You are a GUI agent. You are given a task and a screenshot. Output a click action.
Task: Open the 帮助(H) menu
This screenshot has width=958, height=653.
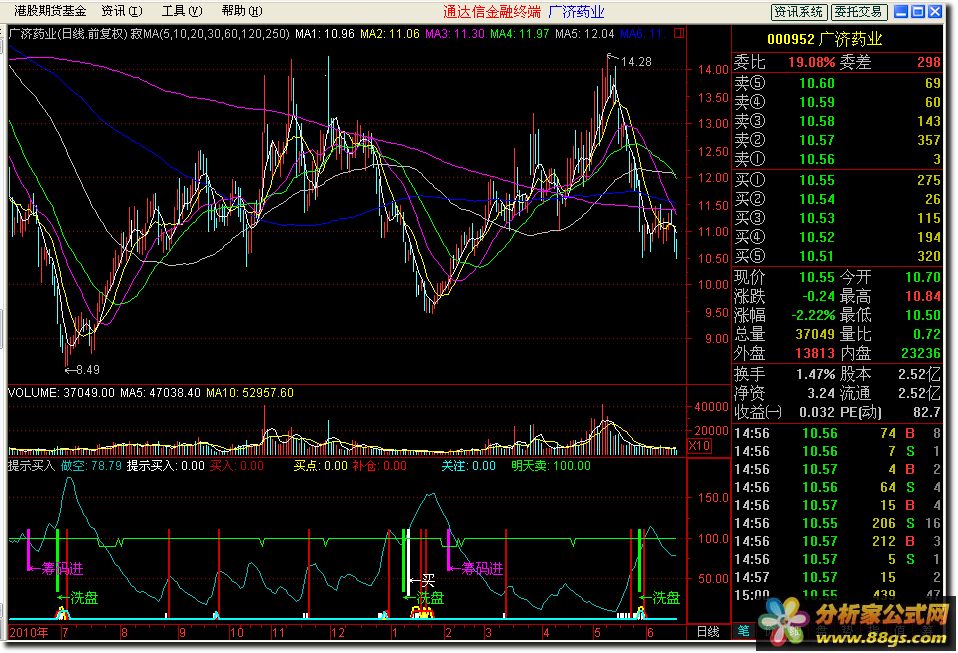(x=241, y=11)
